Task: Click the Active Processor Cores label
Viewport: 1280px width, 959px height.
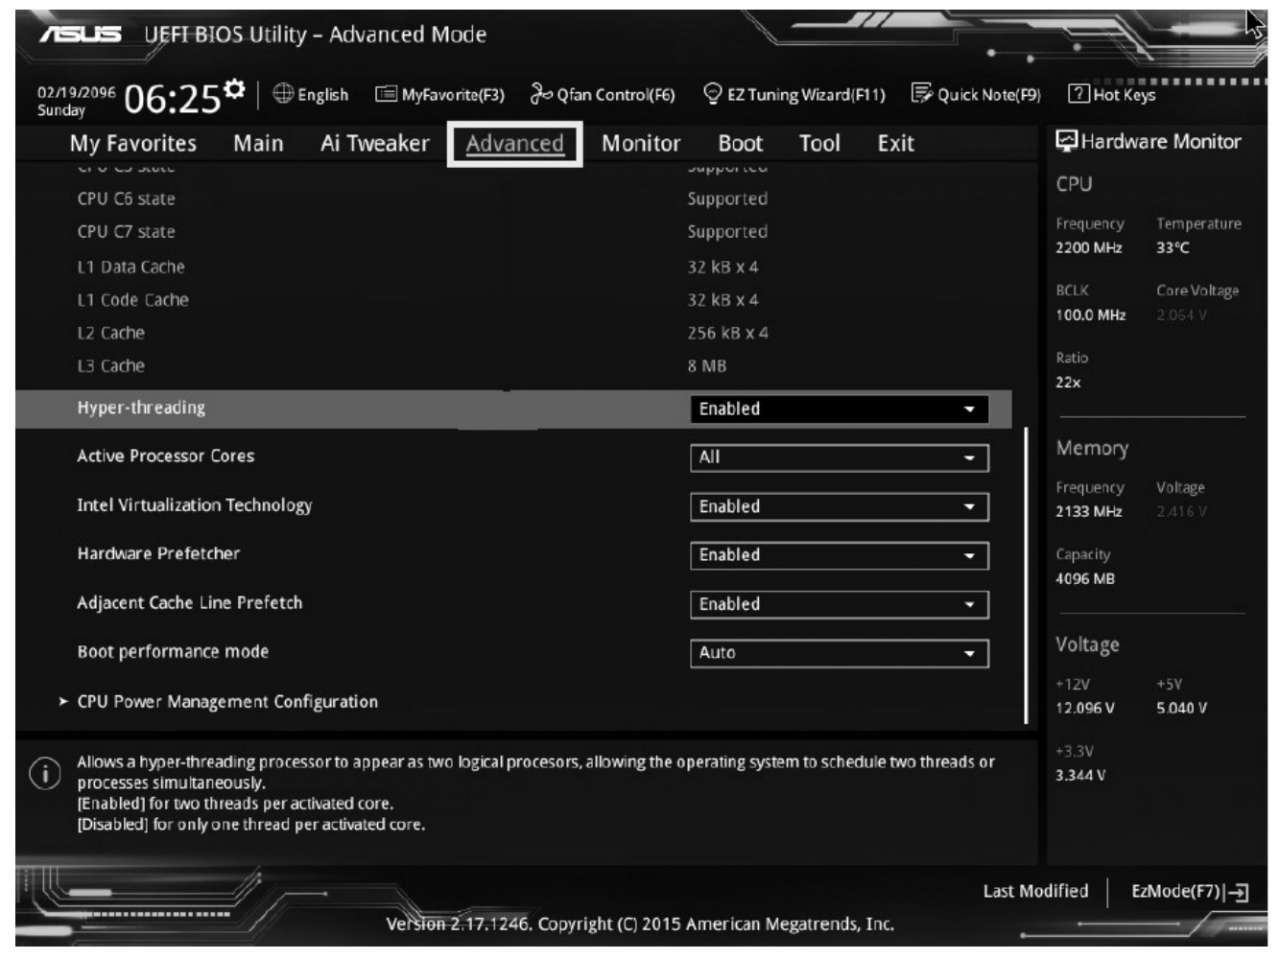Action: point(166,456)
